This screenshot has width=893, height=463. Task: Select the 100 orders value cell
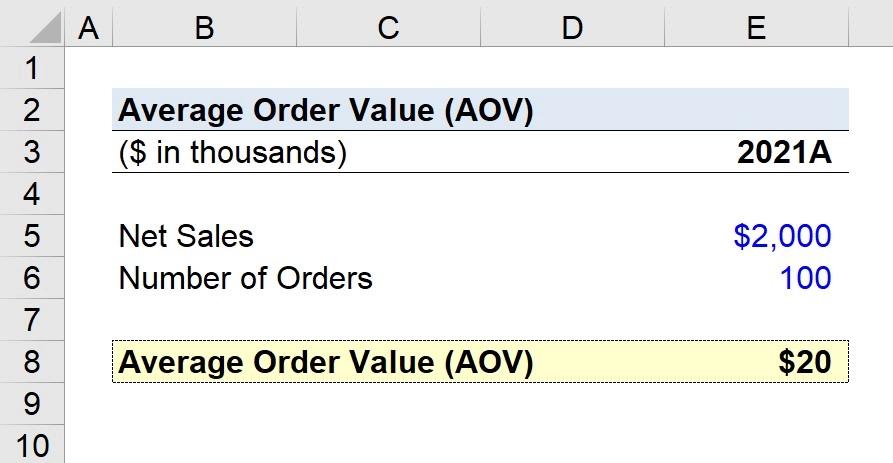click(x=805, y=278)
